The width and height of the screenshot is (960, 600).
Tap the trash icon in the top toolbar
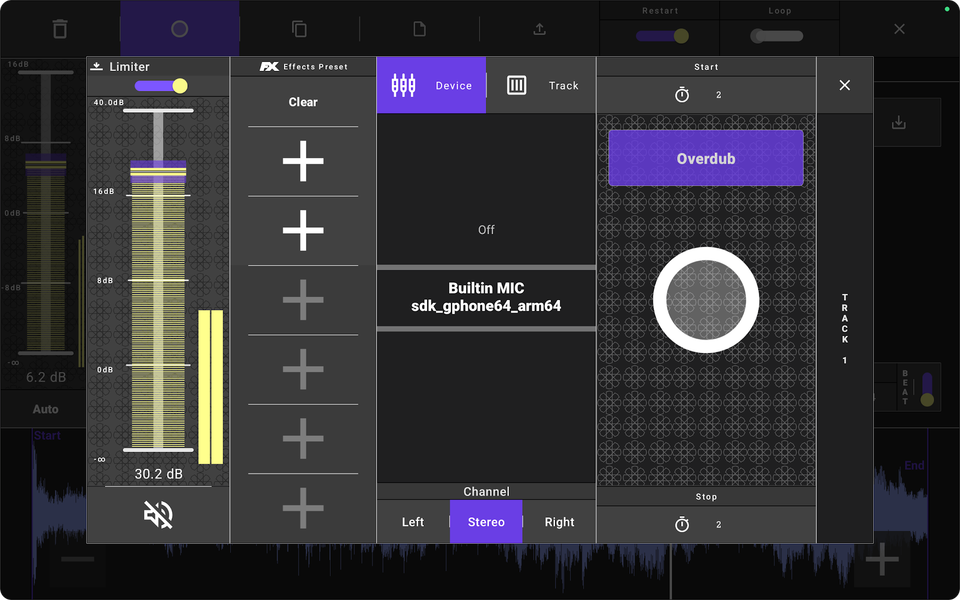60,29
